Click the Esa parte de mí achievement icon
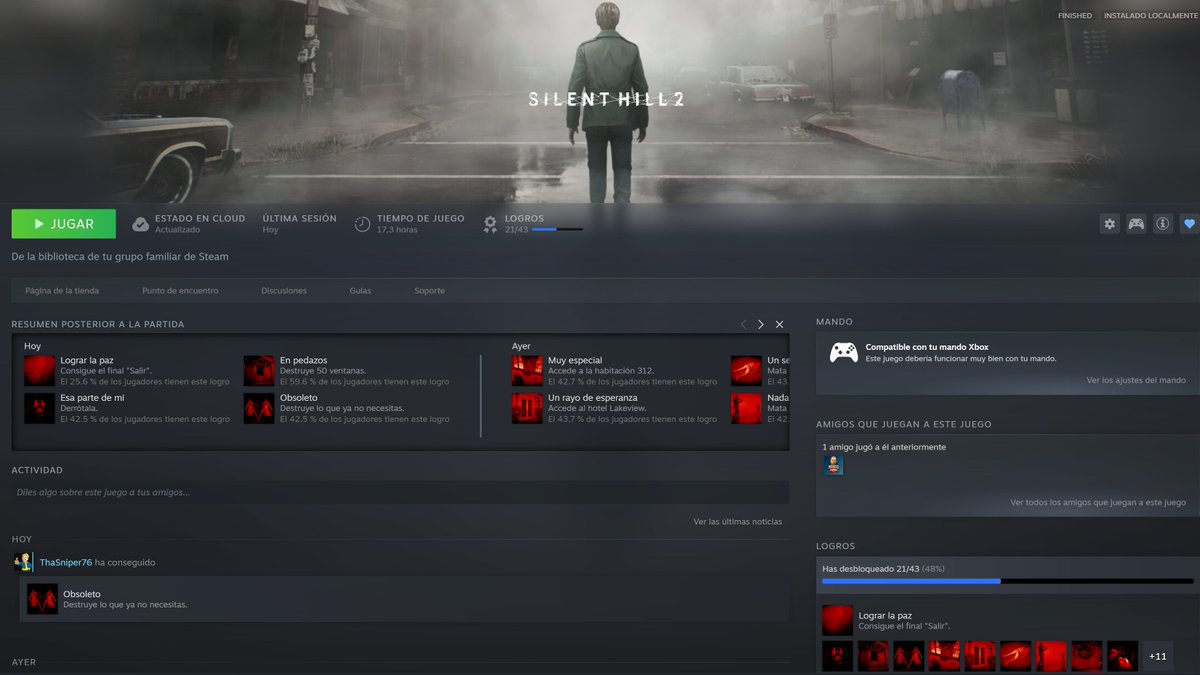The height and width of the screenshot is (675, 1200). point(40,408)
